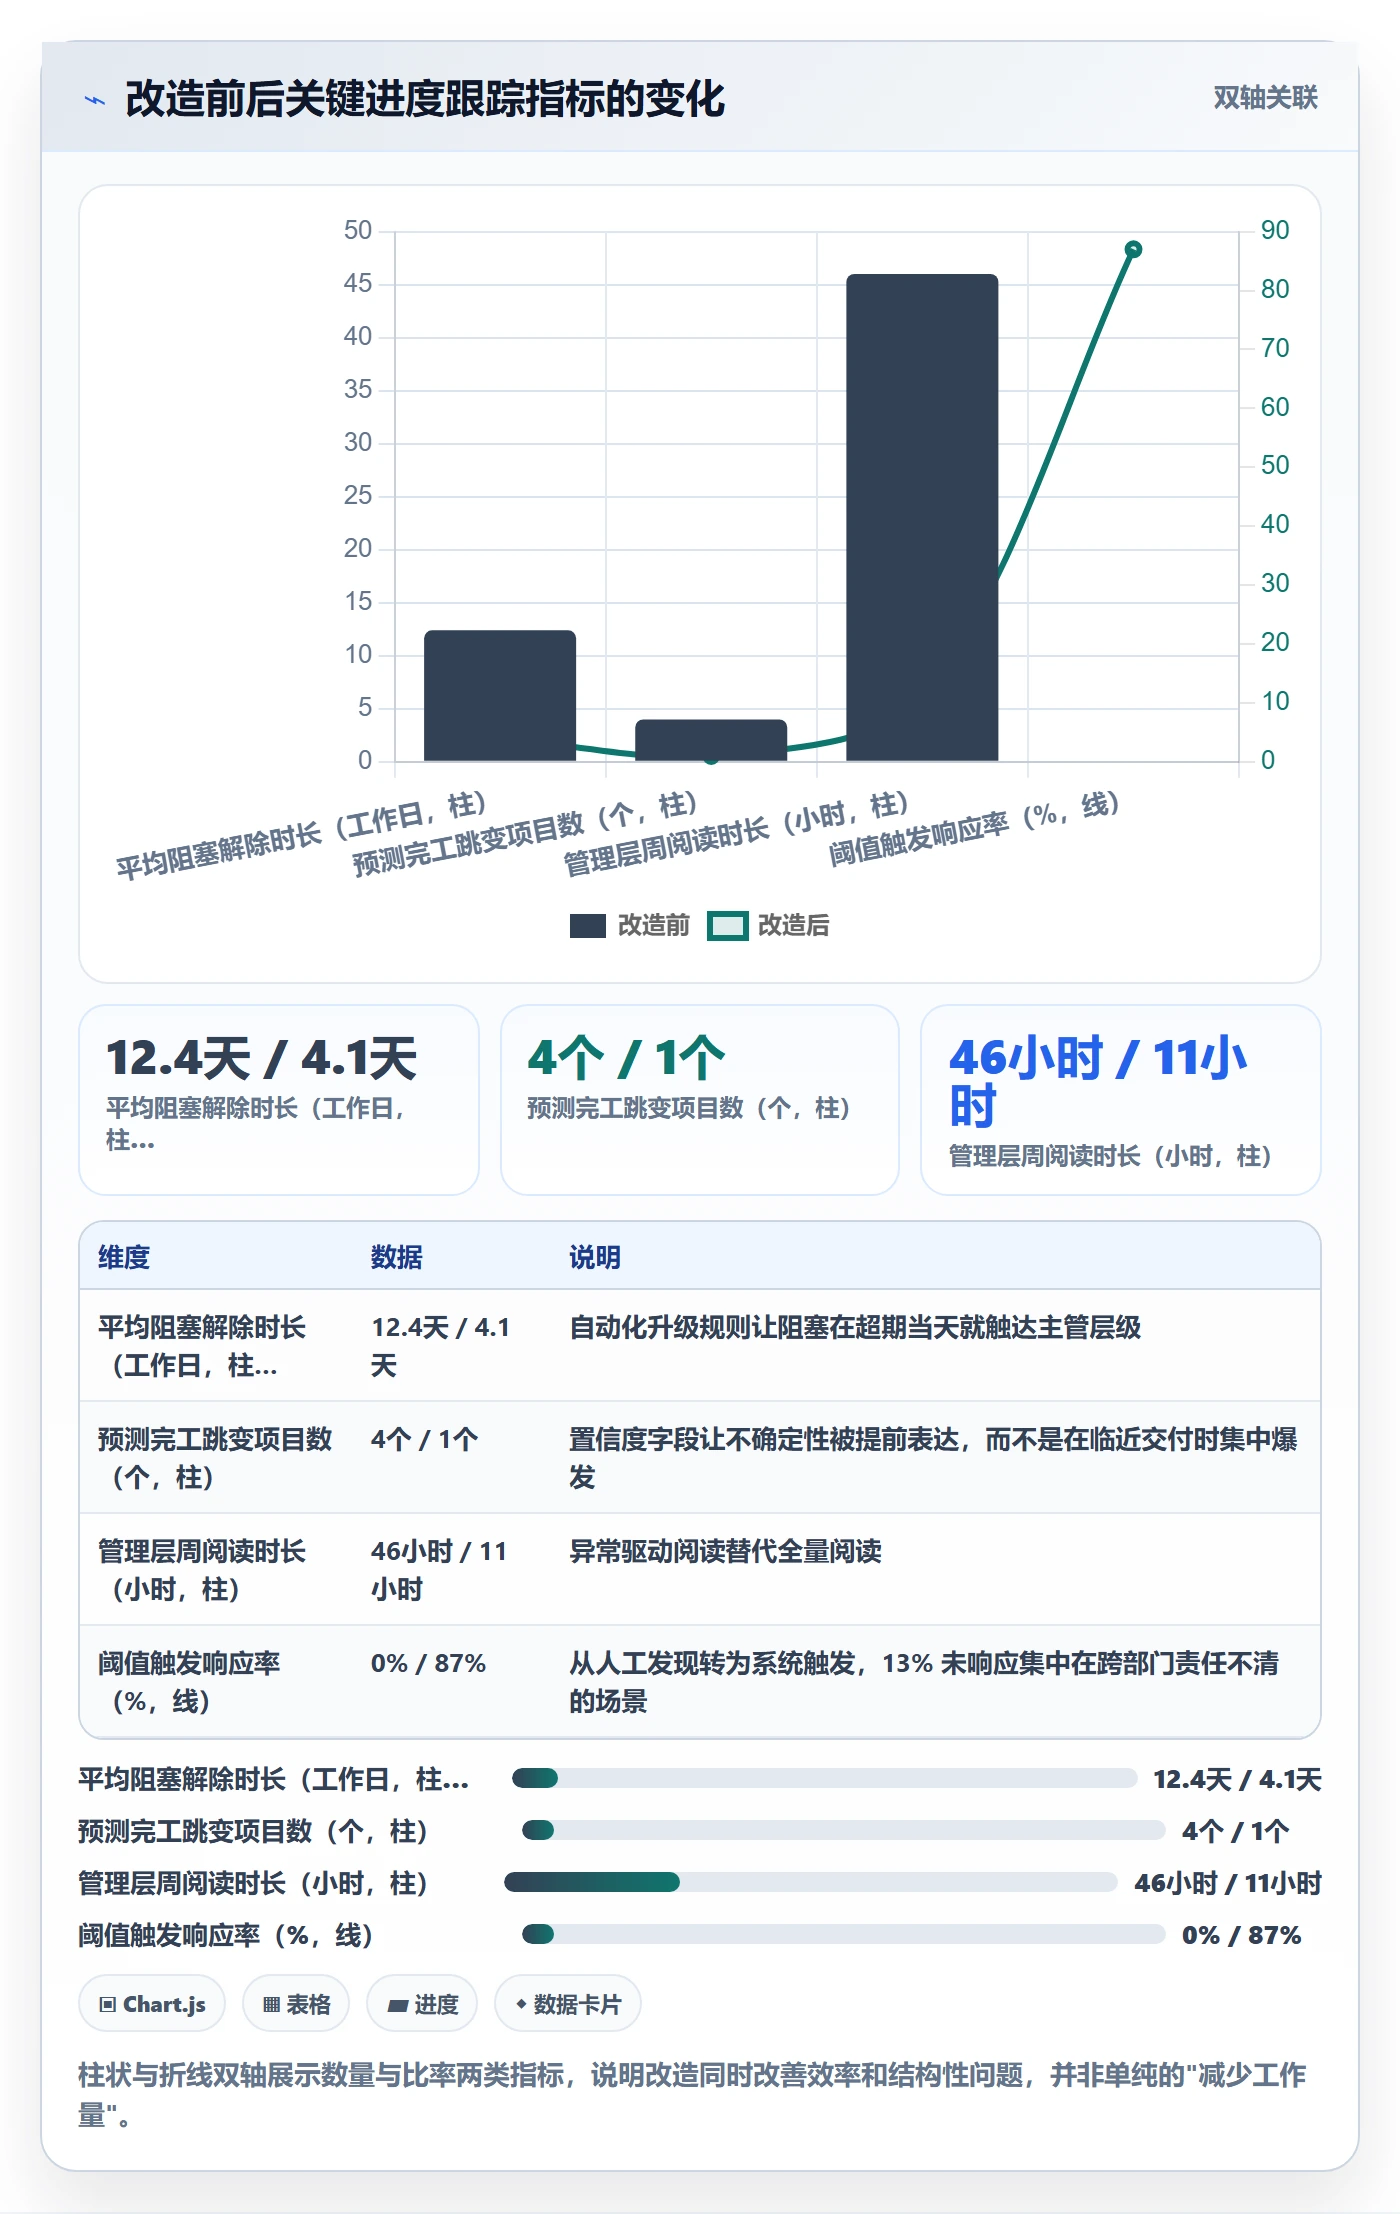Click the 12.4天 / 4.1天 data card
Viewport: 1400px width, 2214px height.
(x=279, y=1100)
